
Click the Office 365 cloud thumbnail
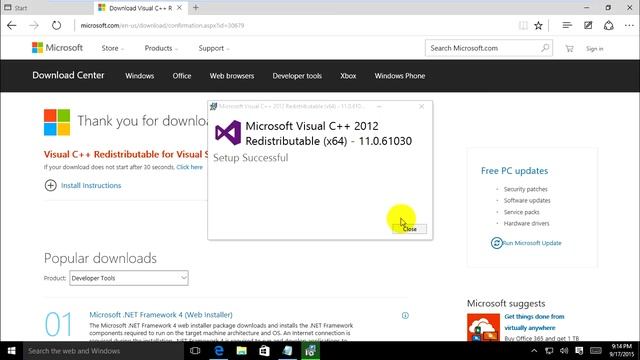tap(483, 327)
